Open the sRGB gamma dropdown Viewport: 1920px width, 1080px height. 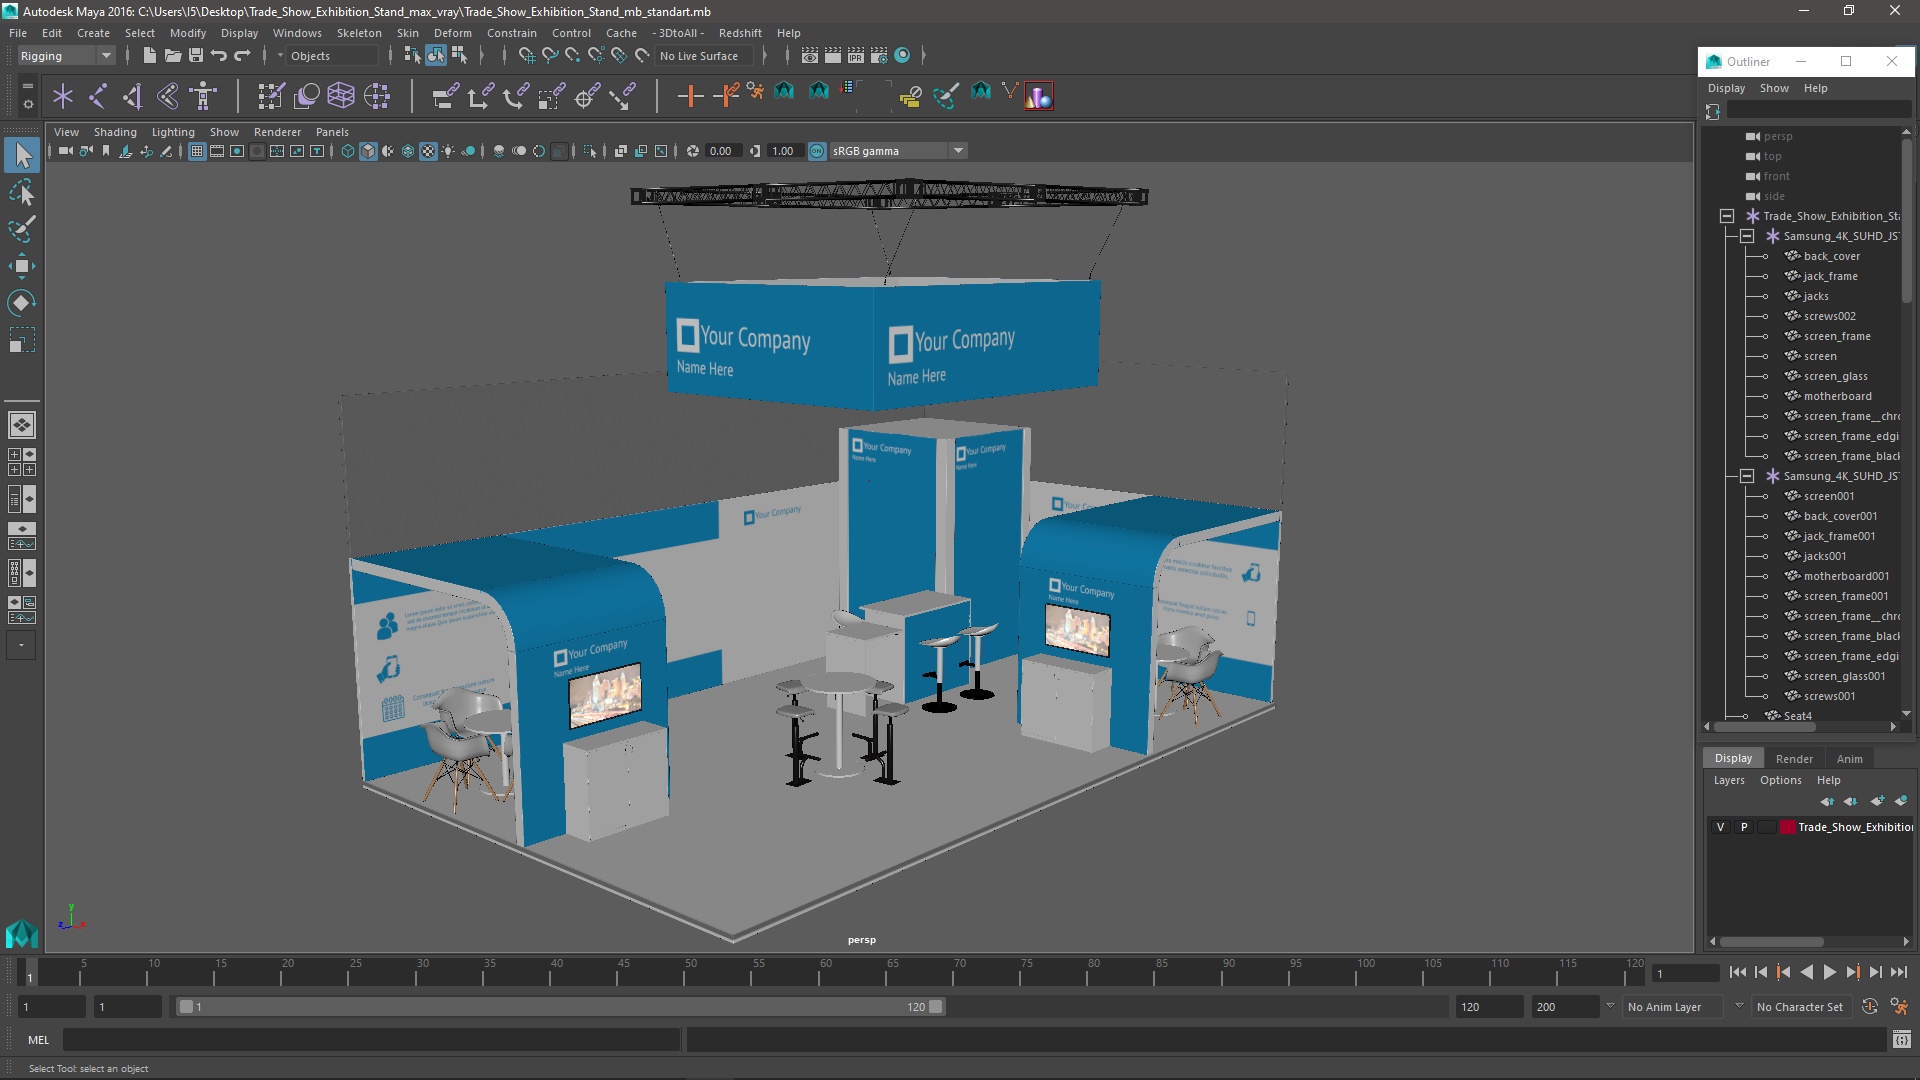(x=958, y=151)
